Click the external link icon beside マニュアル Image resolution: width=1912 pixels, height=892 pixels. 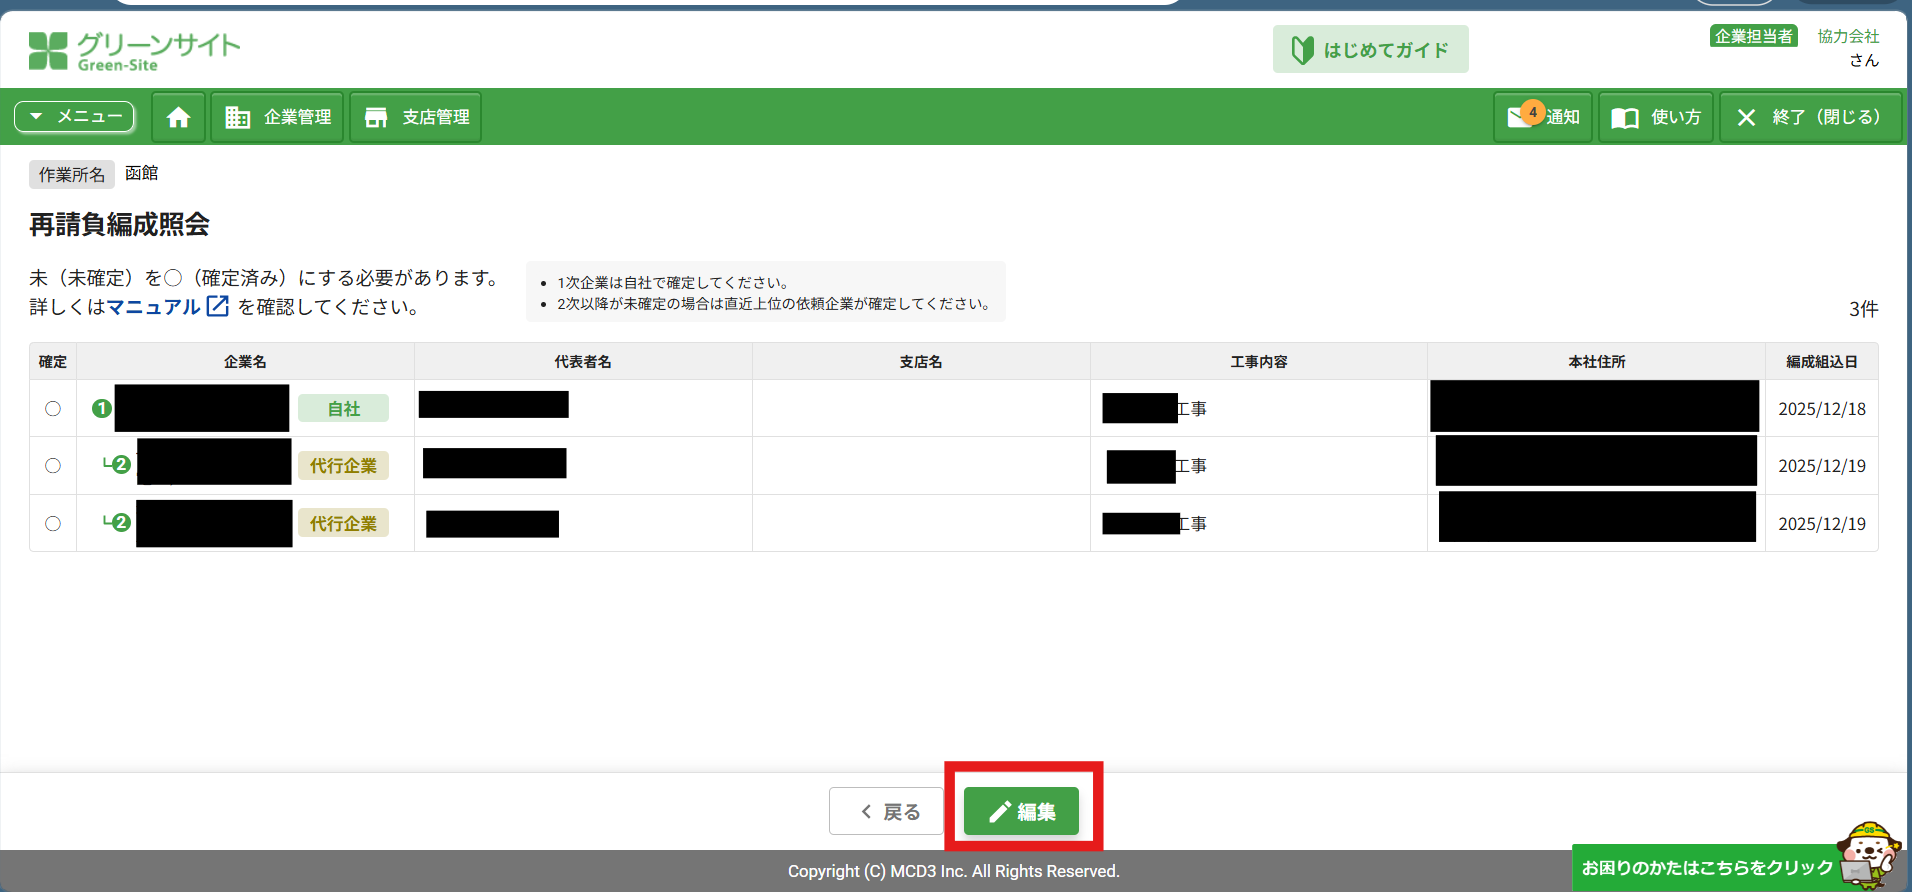(x=217, y=306)
